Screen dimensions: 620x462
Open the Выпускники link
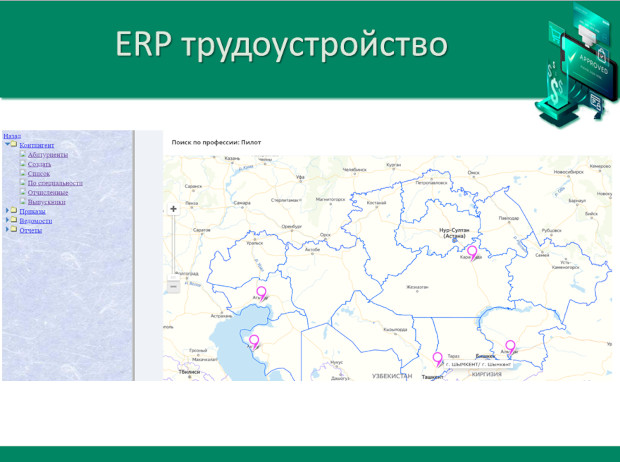point(46,202)
